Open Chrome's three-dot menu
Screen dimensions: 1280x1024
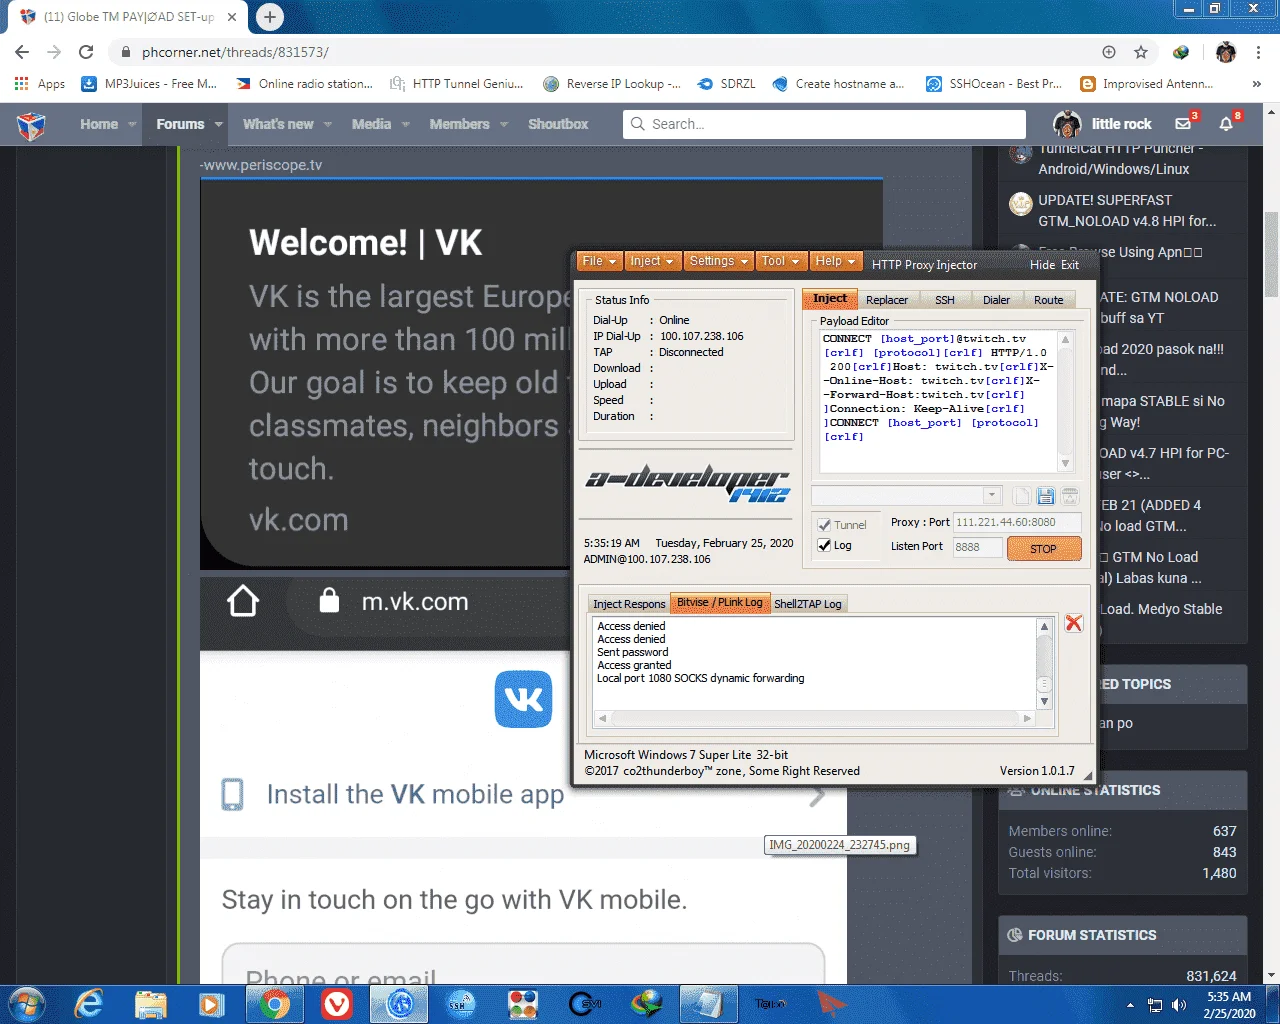pyautogui.click(x=1259, y=52)
